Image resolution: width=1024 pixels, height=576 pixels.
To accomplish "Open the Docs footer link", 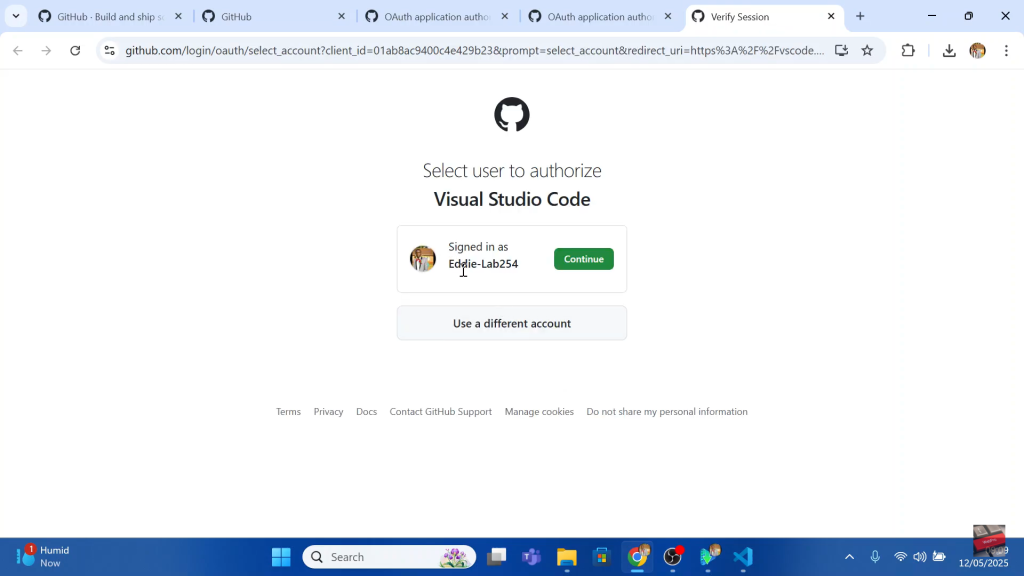I will pyautogui.click(x=366, y=411).
